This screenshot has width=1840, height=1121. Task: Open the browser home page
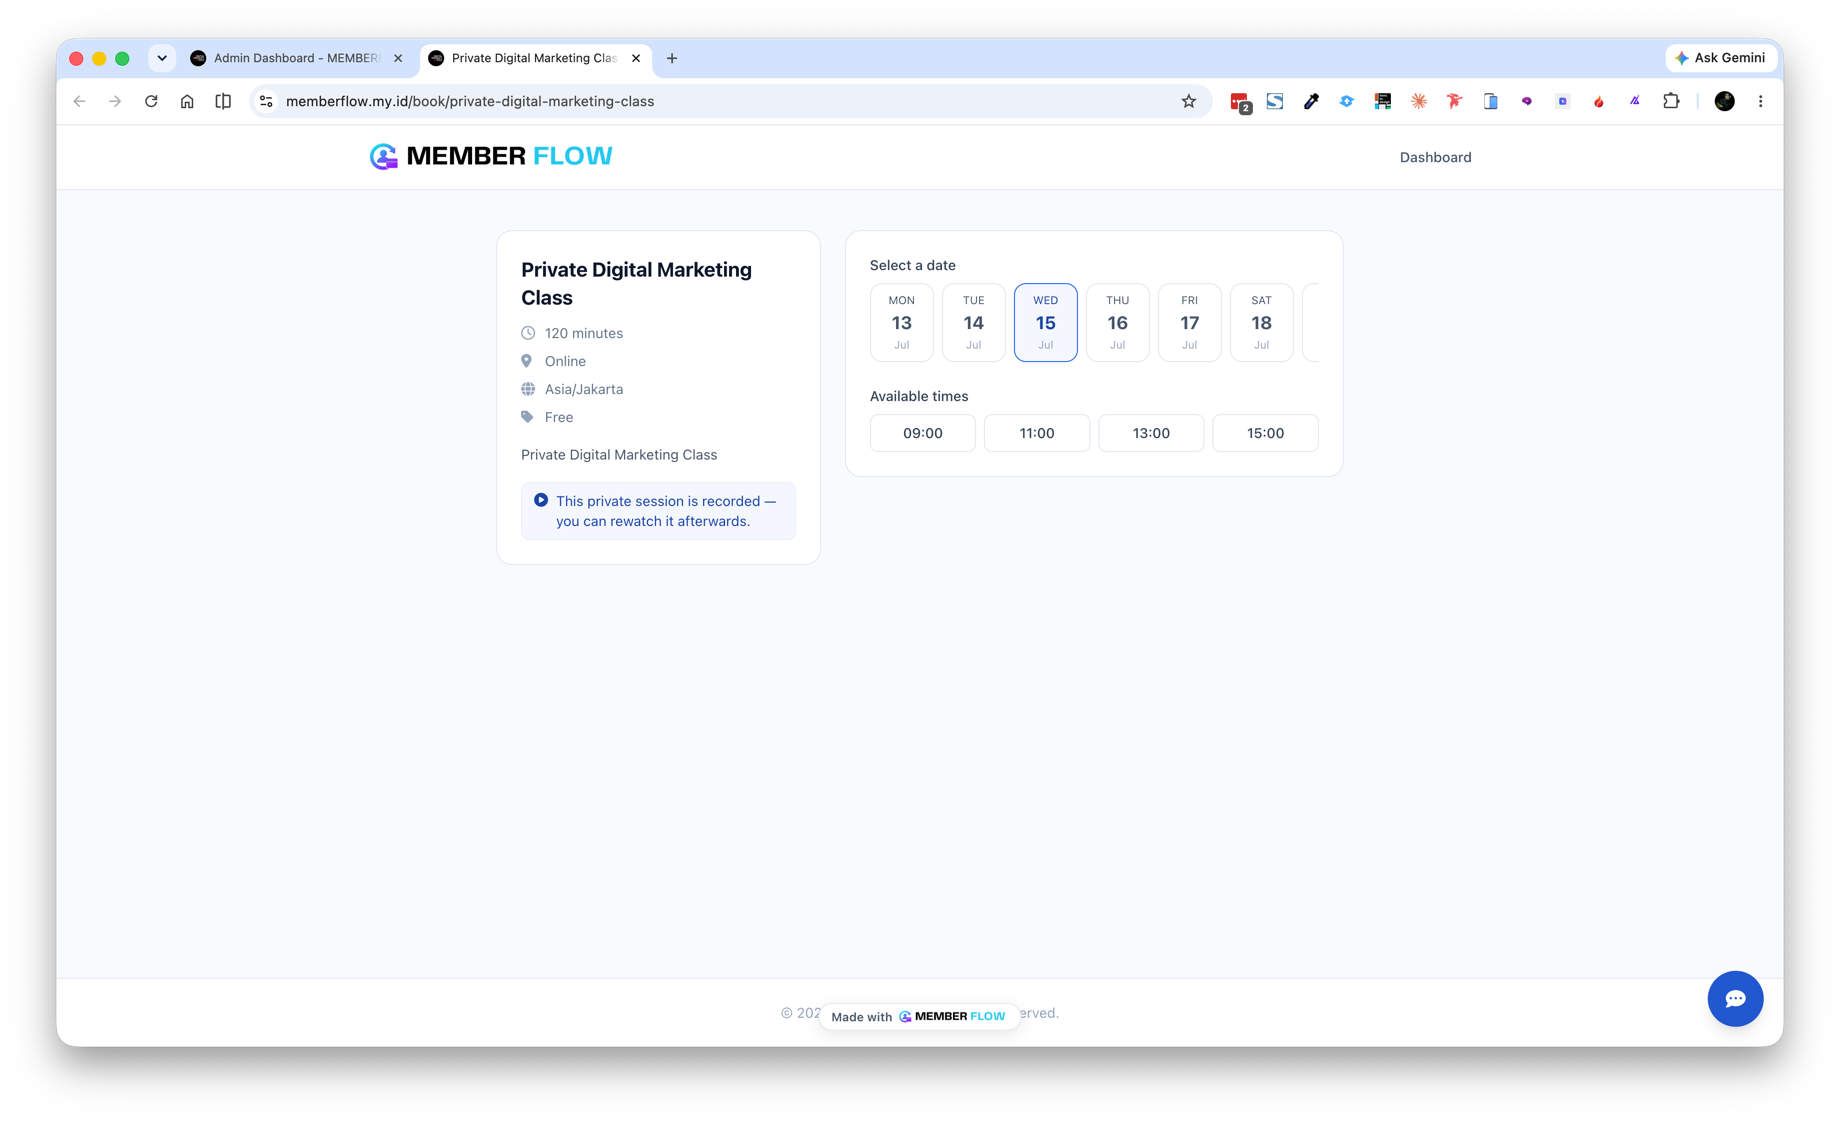[x=187, y=101]
